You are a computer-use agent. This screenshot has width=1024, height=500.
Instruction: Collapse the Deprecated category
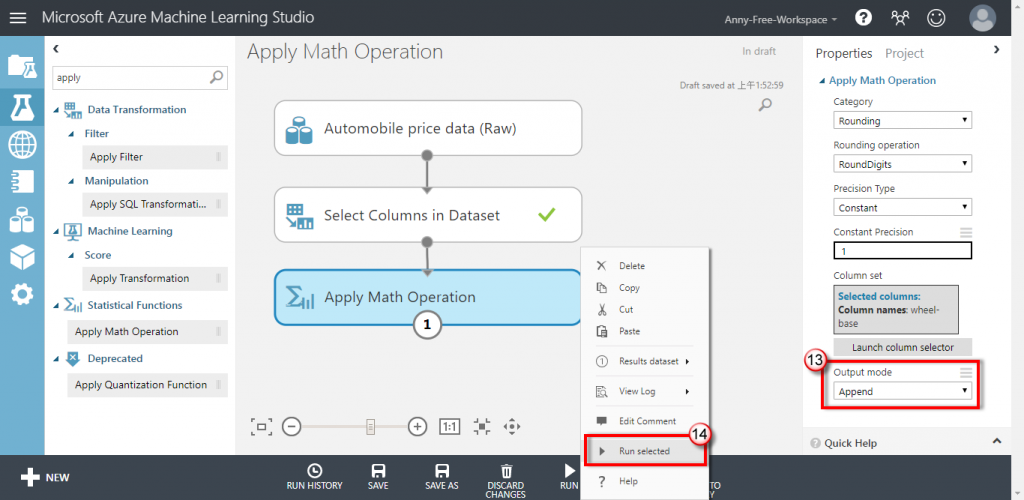57,359
